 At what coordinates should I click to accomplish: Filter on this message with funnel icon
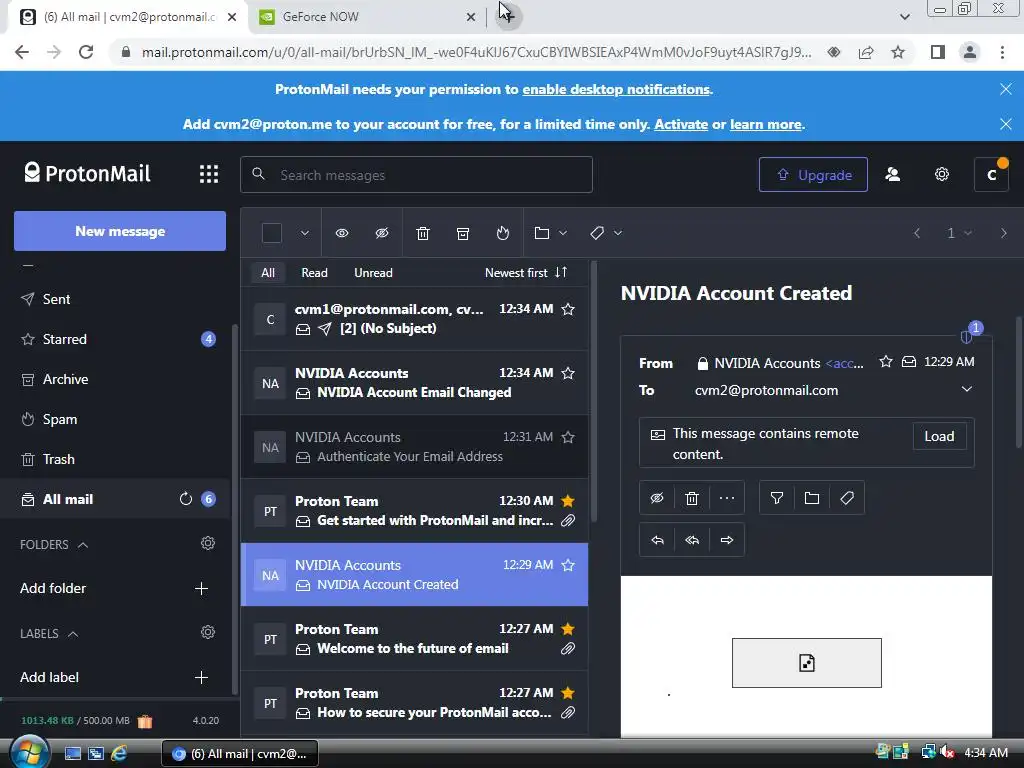pos(776,498)
